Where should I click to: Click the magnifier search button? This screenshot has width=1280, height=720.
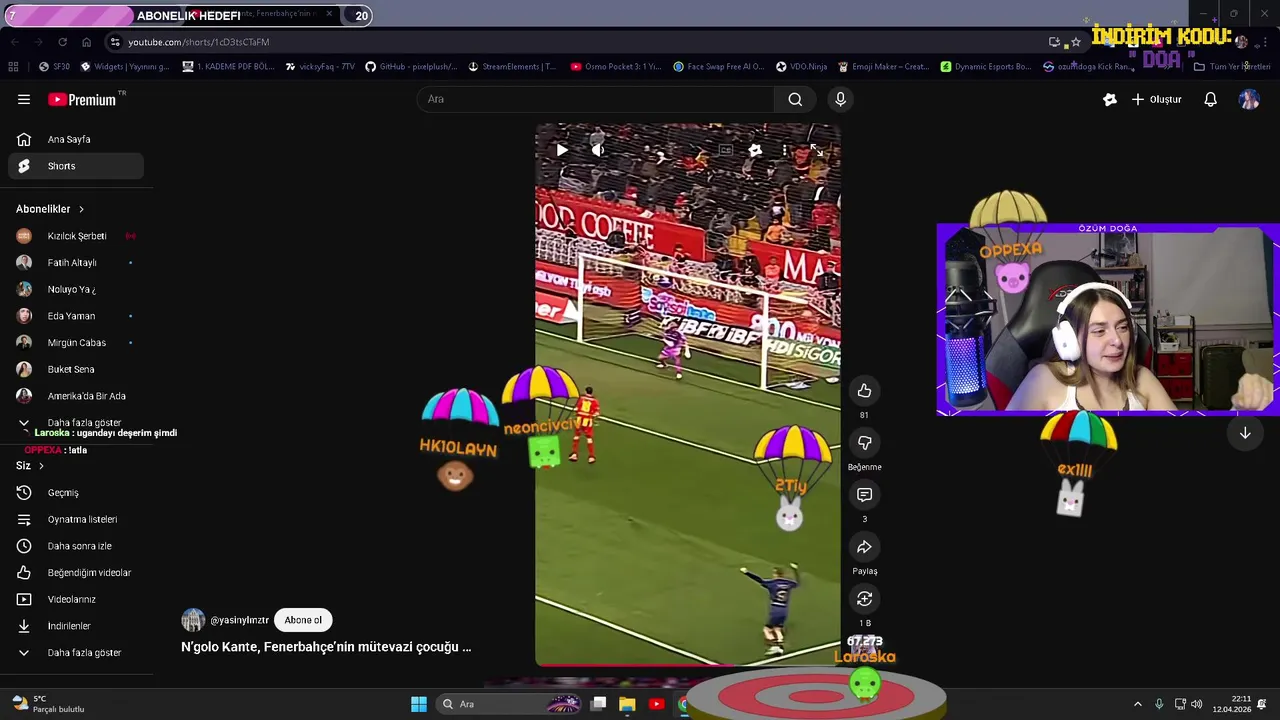coord(795,99)
